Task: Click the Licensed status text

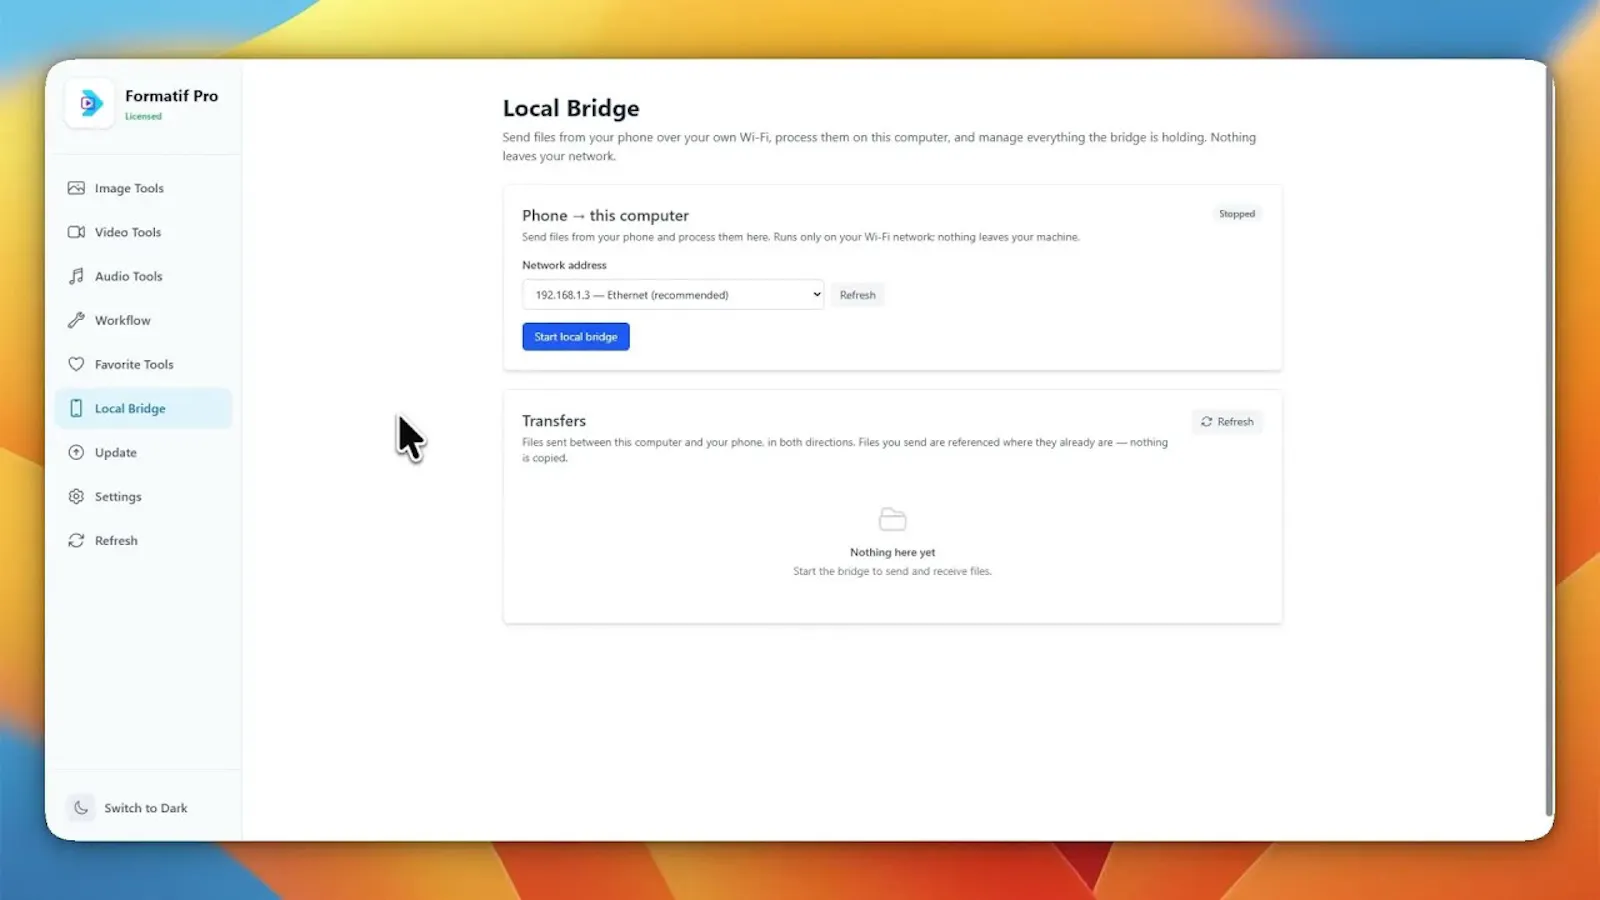Action: 143,116
